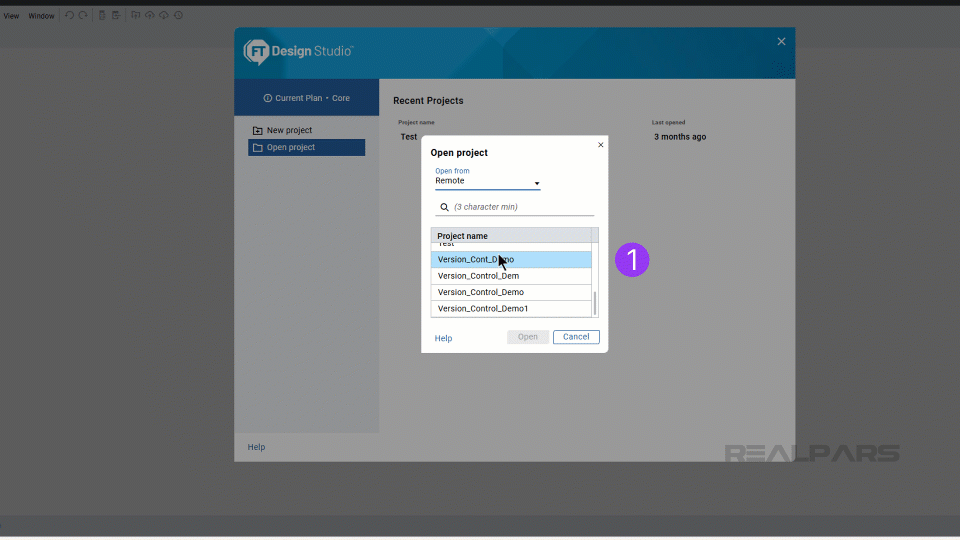
Task: Click the New project folder icon
Action: pyautogui.click(x=258, y=130)
